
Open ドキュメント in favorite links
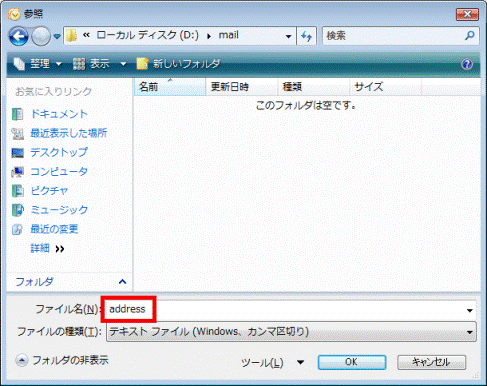click(x=59, y=114)
